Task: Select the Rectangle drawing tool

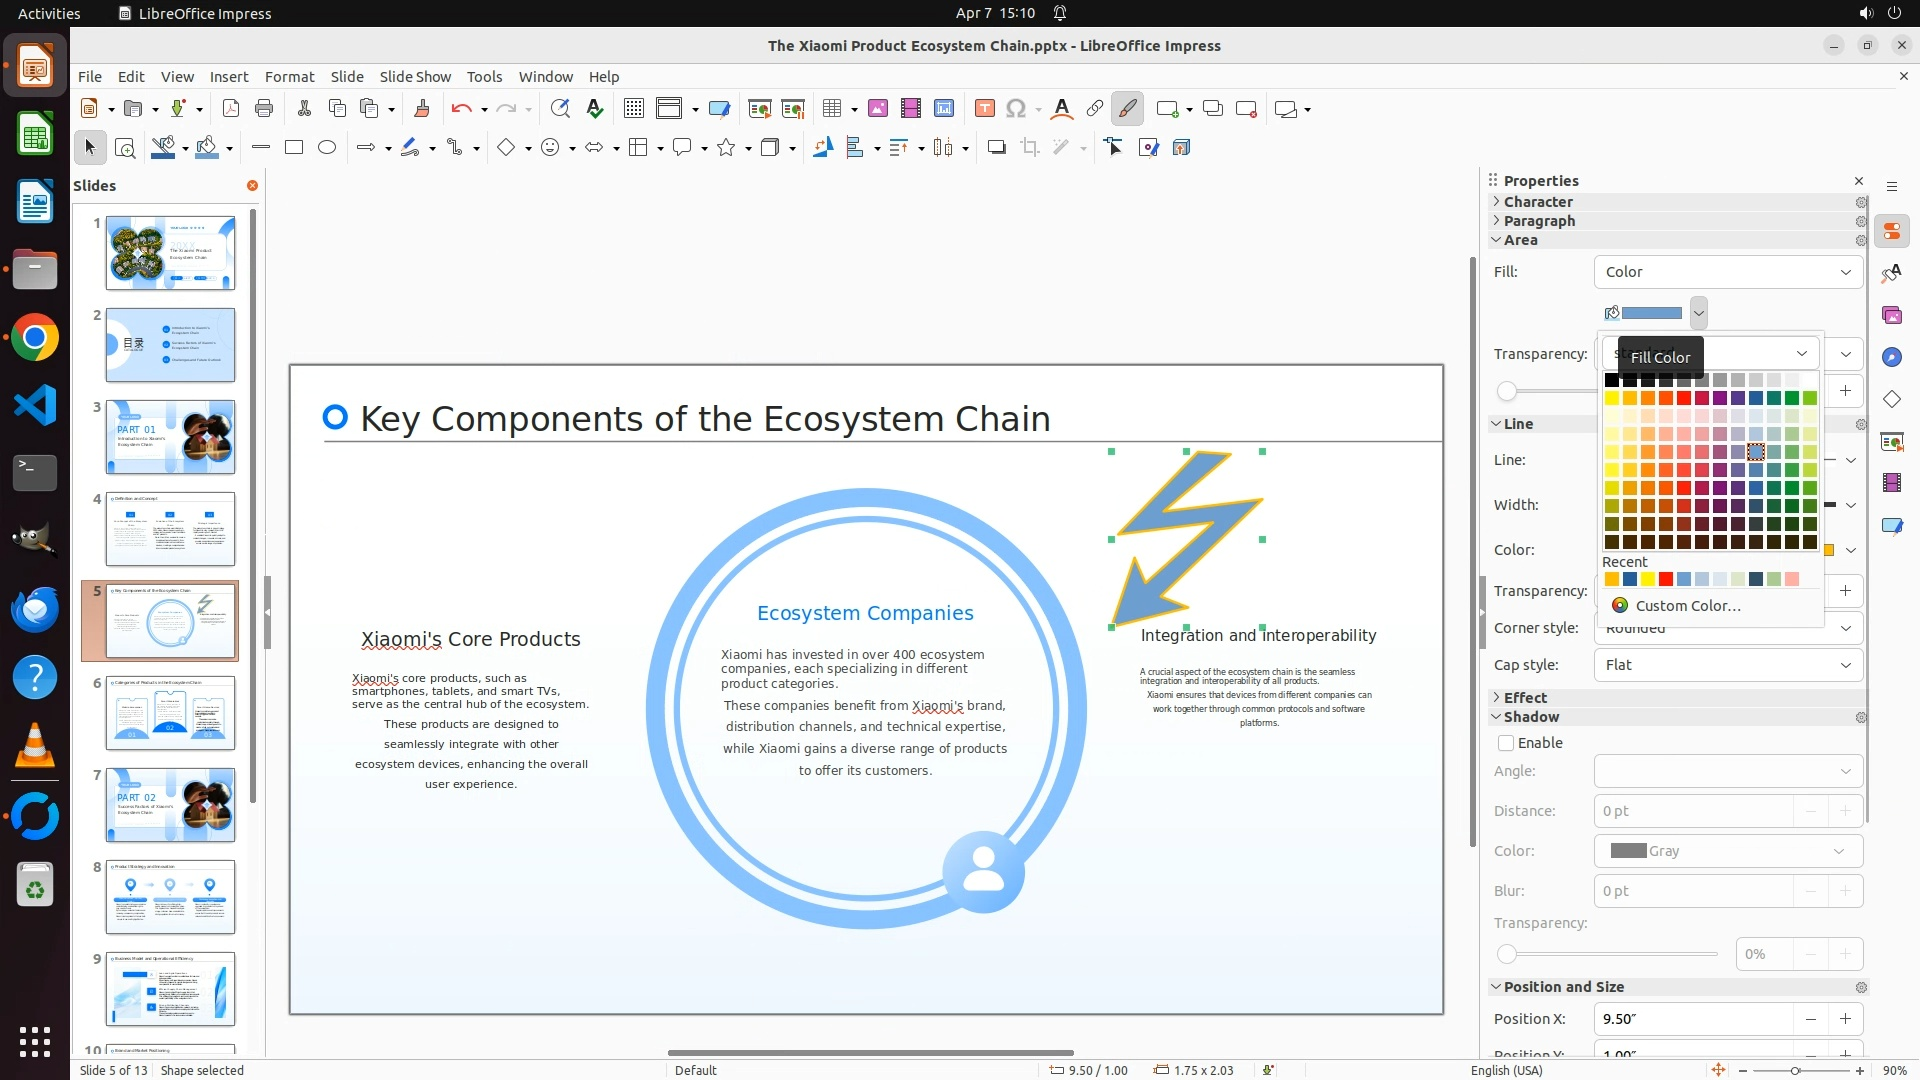Action: (x=294, y=148)
